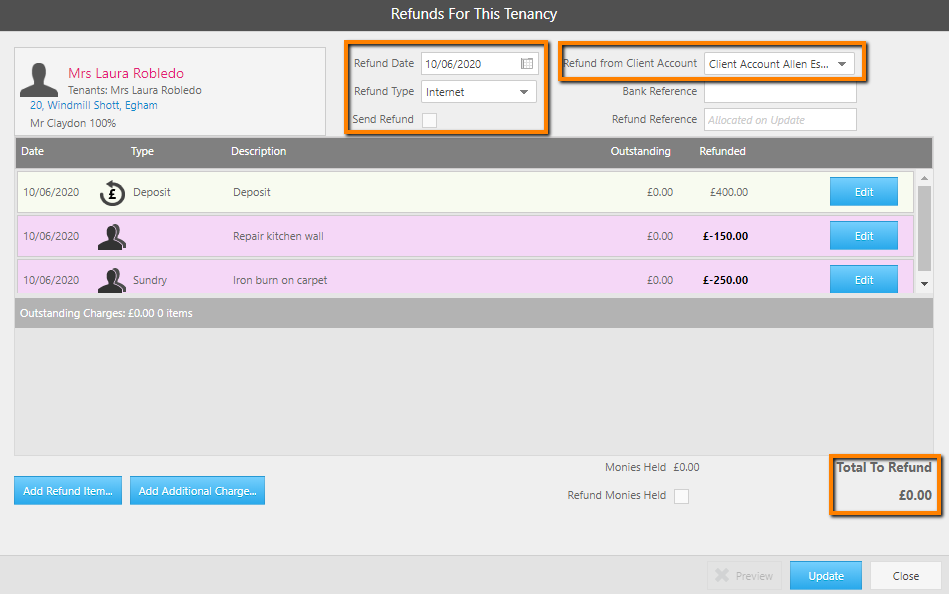Click the Monies Held £0.00 value
The width and height of the screenshot is (949, 594).
[x=686, y=467]
